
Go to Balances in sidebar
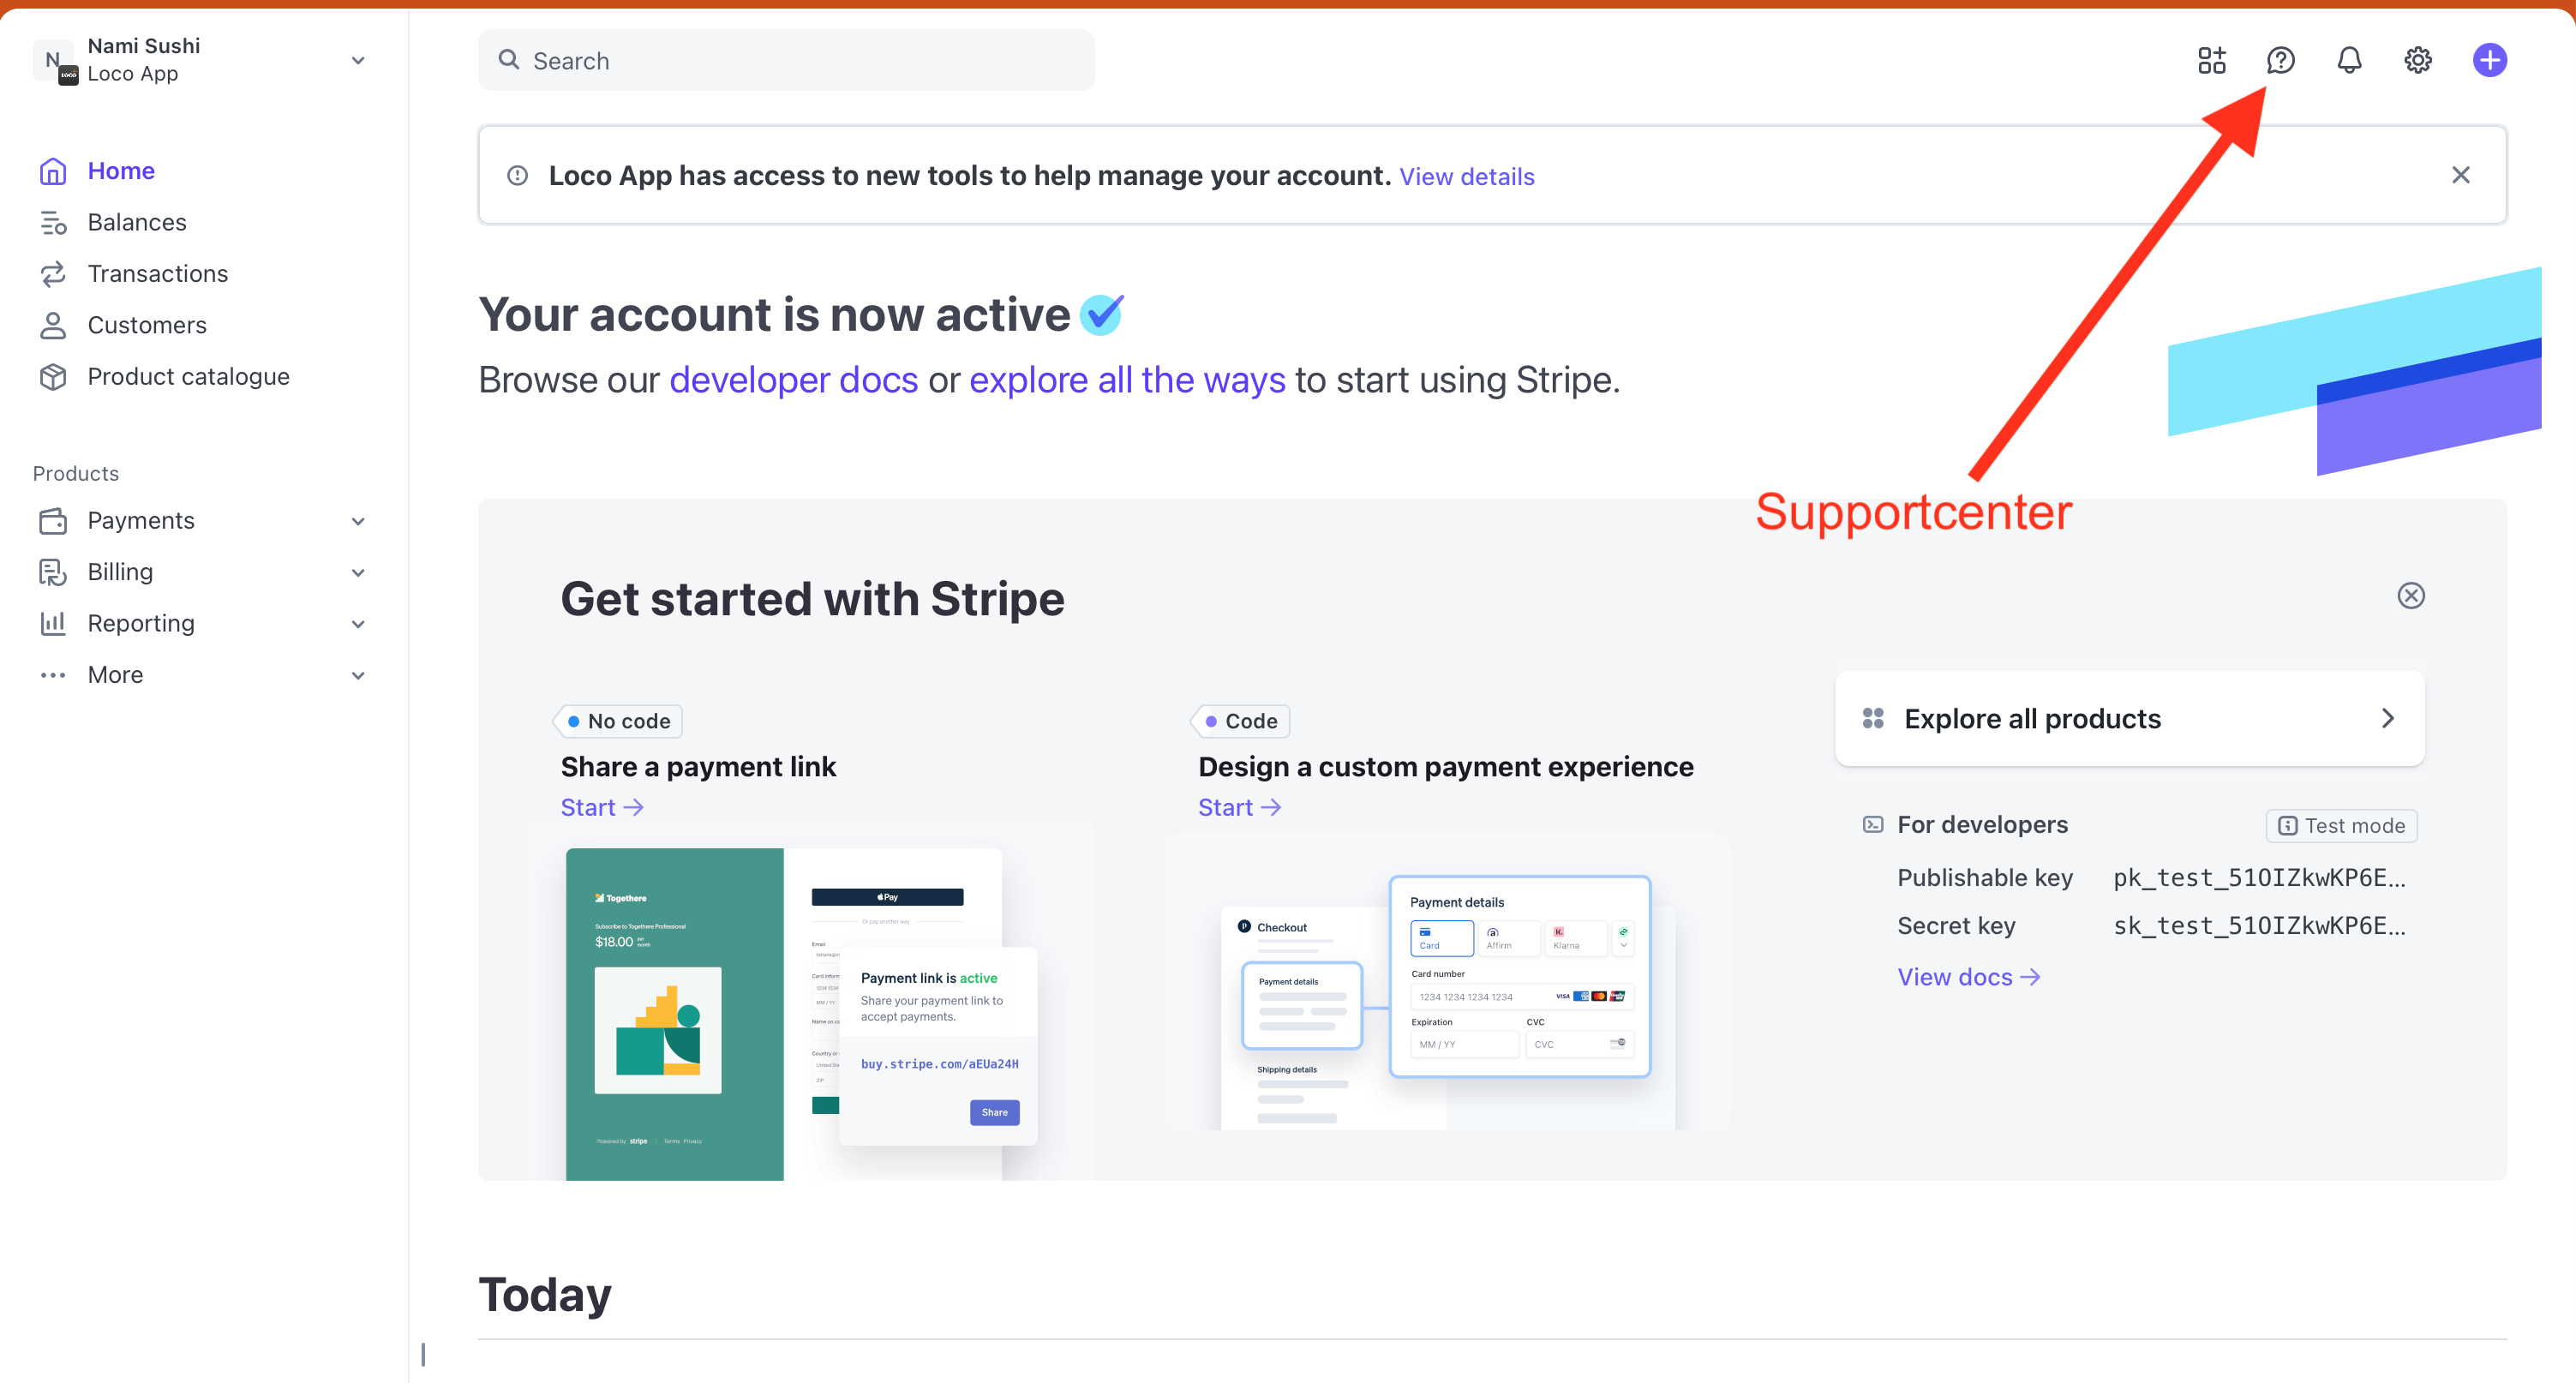tap(137, 222)
